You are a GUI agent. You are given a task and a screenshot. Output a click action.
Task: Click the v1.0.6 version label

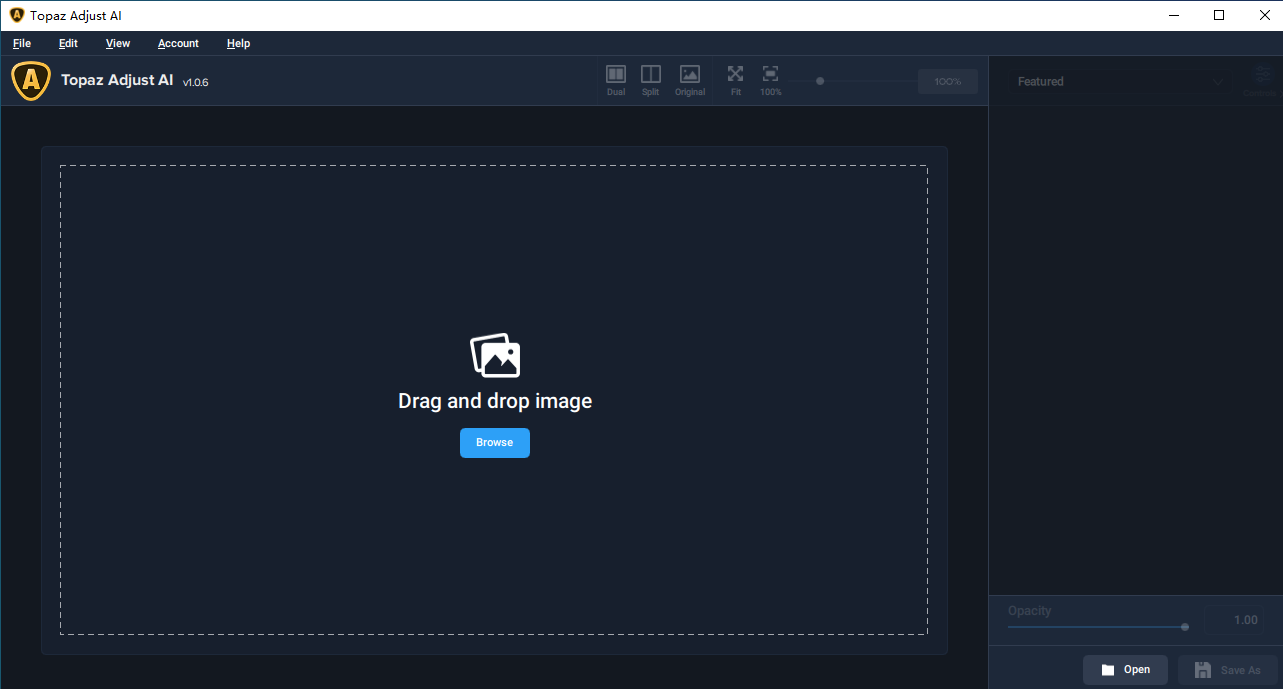(x=195, y=82)
